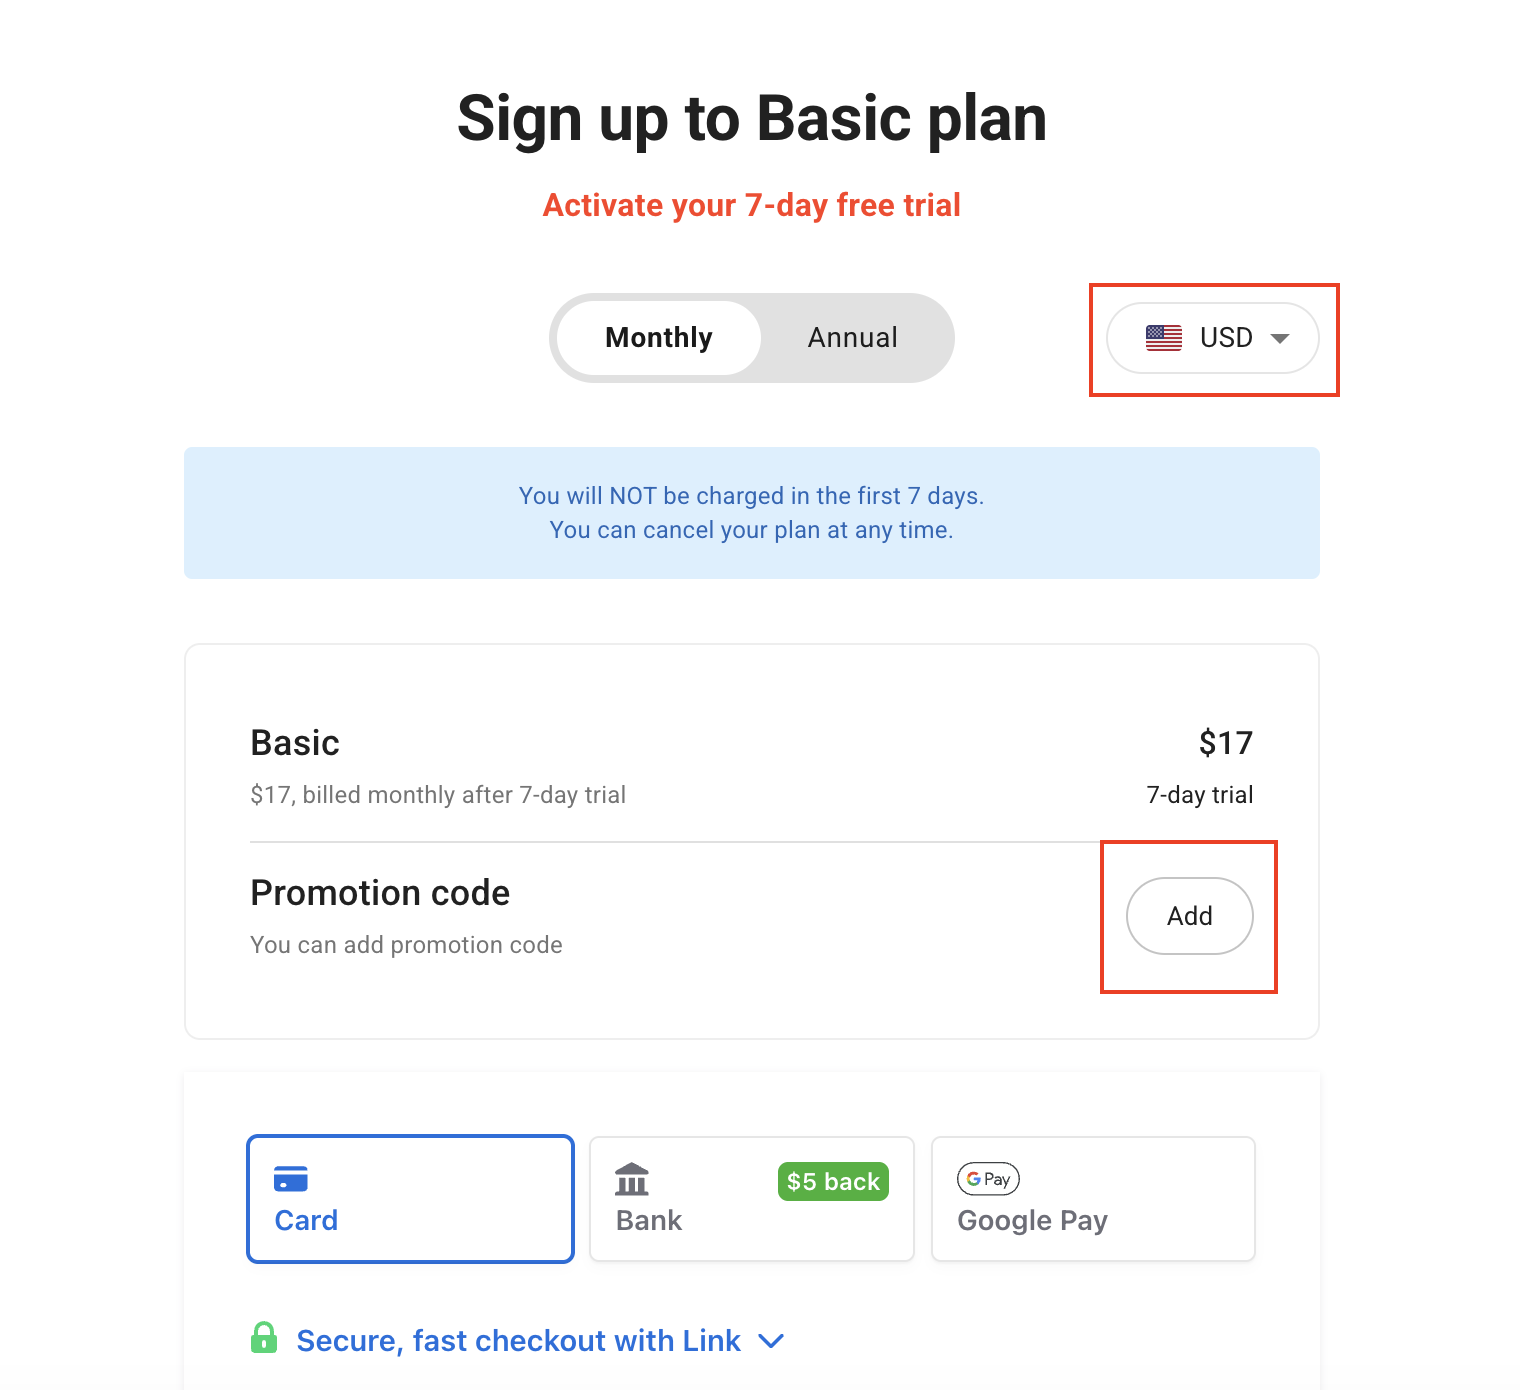Screen dimensions: 1520x1390
Task: Click Secure, fast checkout with Link
Action: 518,1341
